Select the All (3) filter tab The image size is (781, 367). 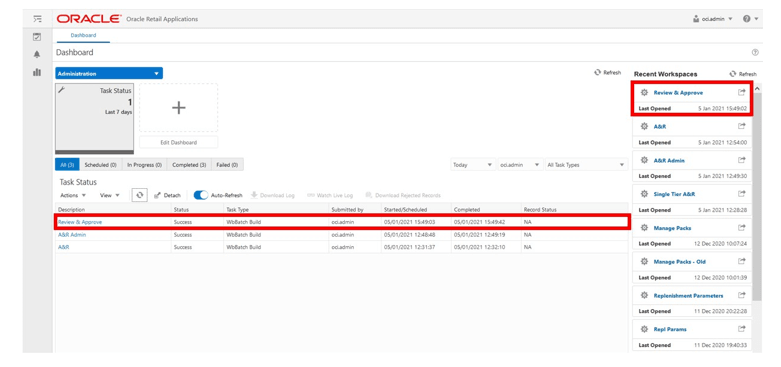pos(67,165)
